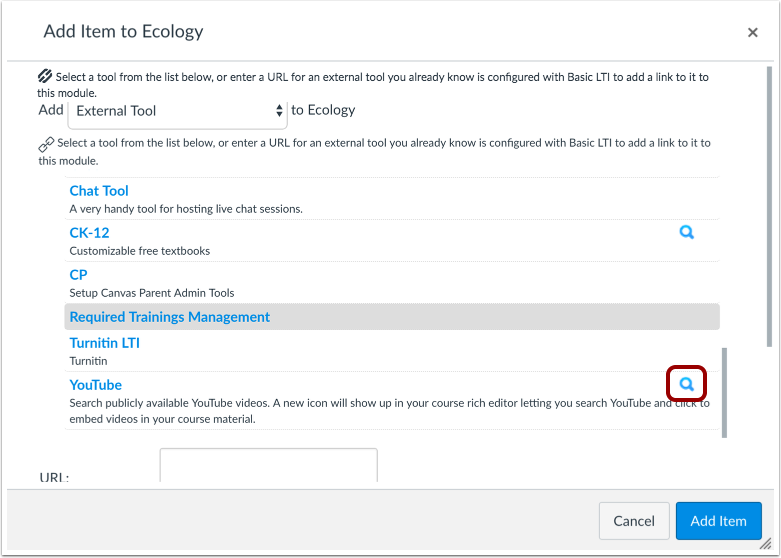Screen dimensions: 781x558
Task: Click the search icon next to YouTube
Action: coord(686,384)
